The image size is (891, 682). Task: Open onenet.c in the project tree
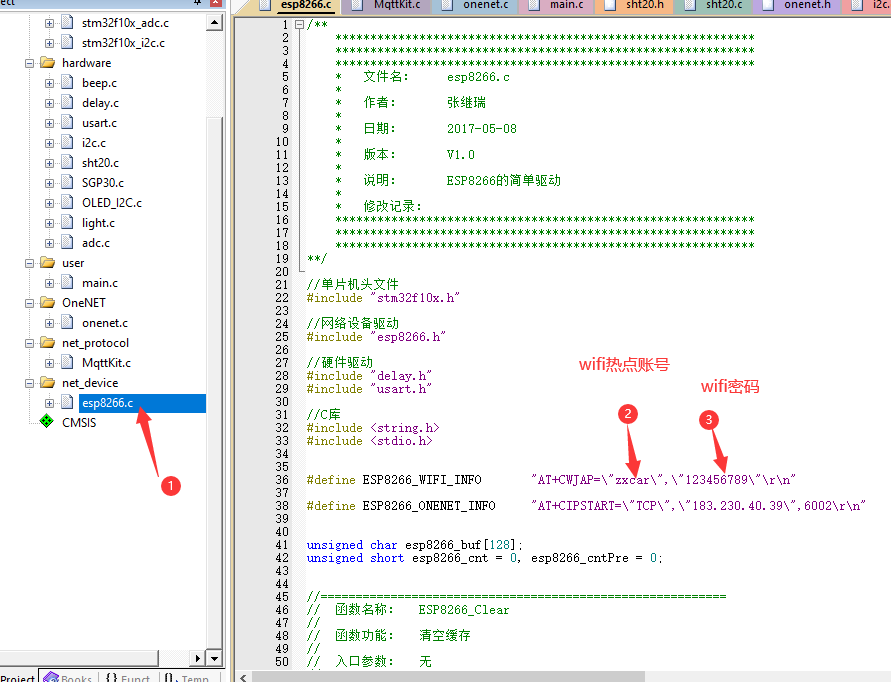tap(105, 323)
